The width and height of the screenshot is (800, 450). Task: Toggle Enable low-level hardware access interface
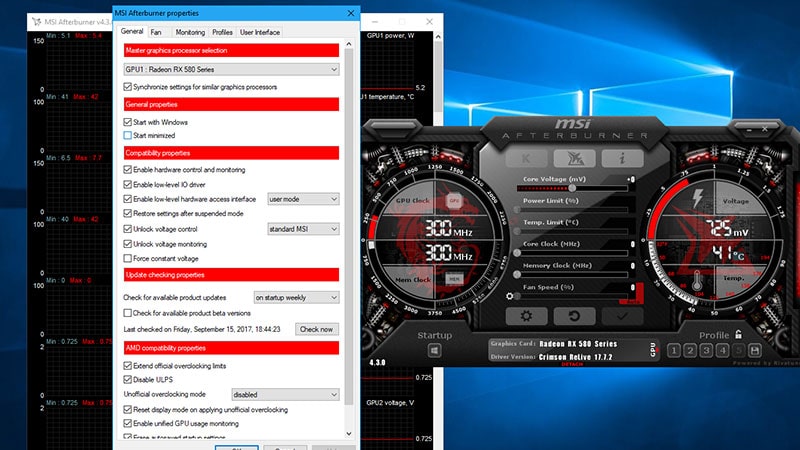point(128,199)
